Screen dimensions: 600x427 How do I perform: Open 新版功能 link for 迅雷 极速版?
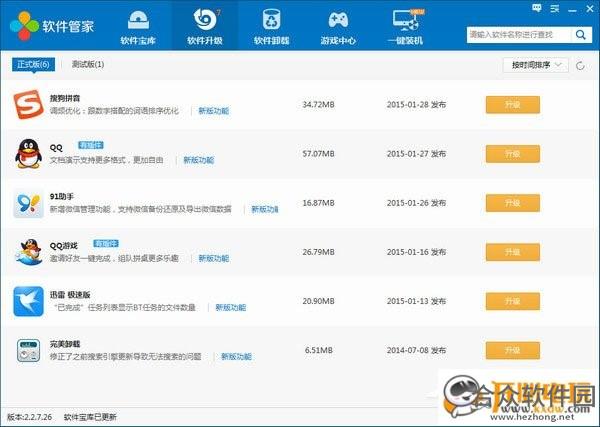point(231,307)
